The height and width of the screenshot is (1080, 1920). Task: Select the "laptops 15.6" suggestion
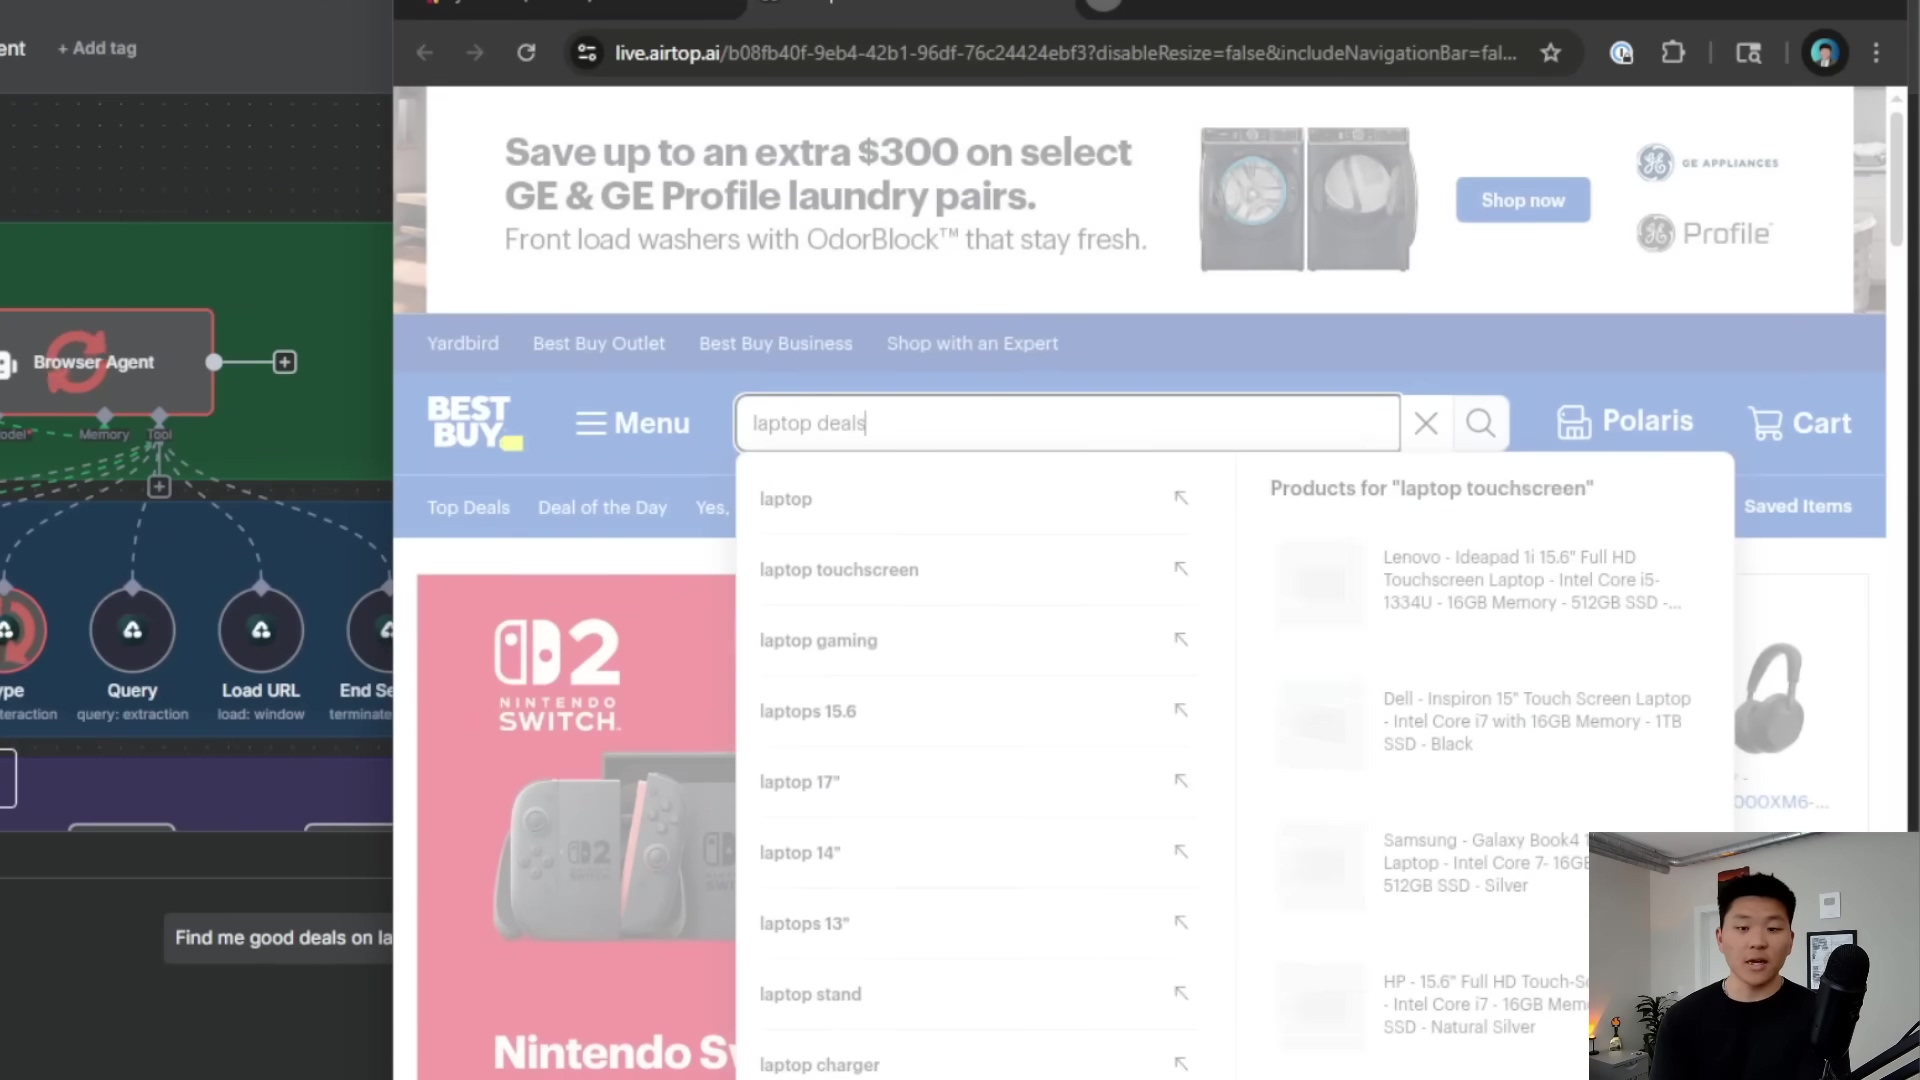(807, 712)
